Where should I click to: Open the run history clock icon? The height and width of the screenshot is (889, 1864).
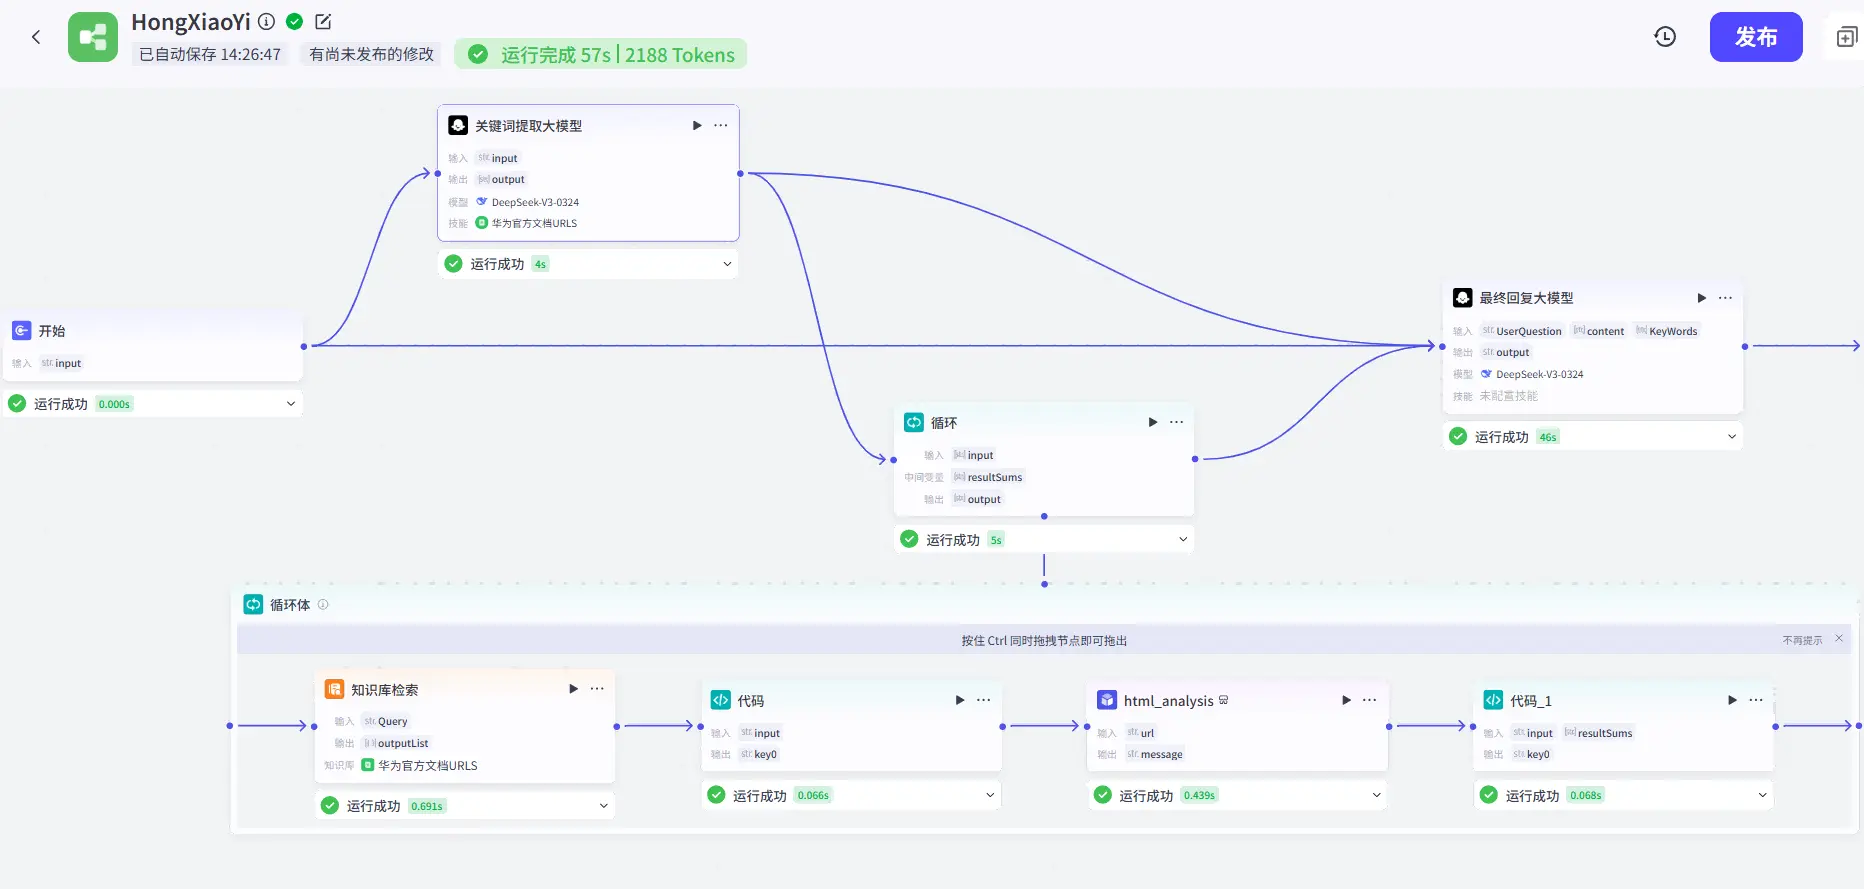(x=1665, y=37)
